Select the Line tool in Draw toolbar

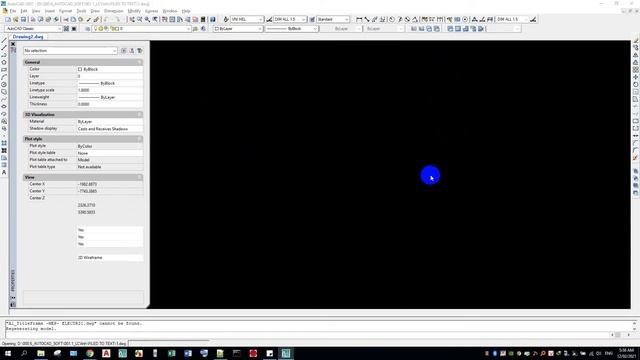(x=4, y=40)
